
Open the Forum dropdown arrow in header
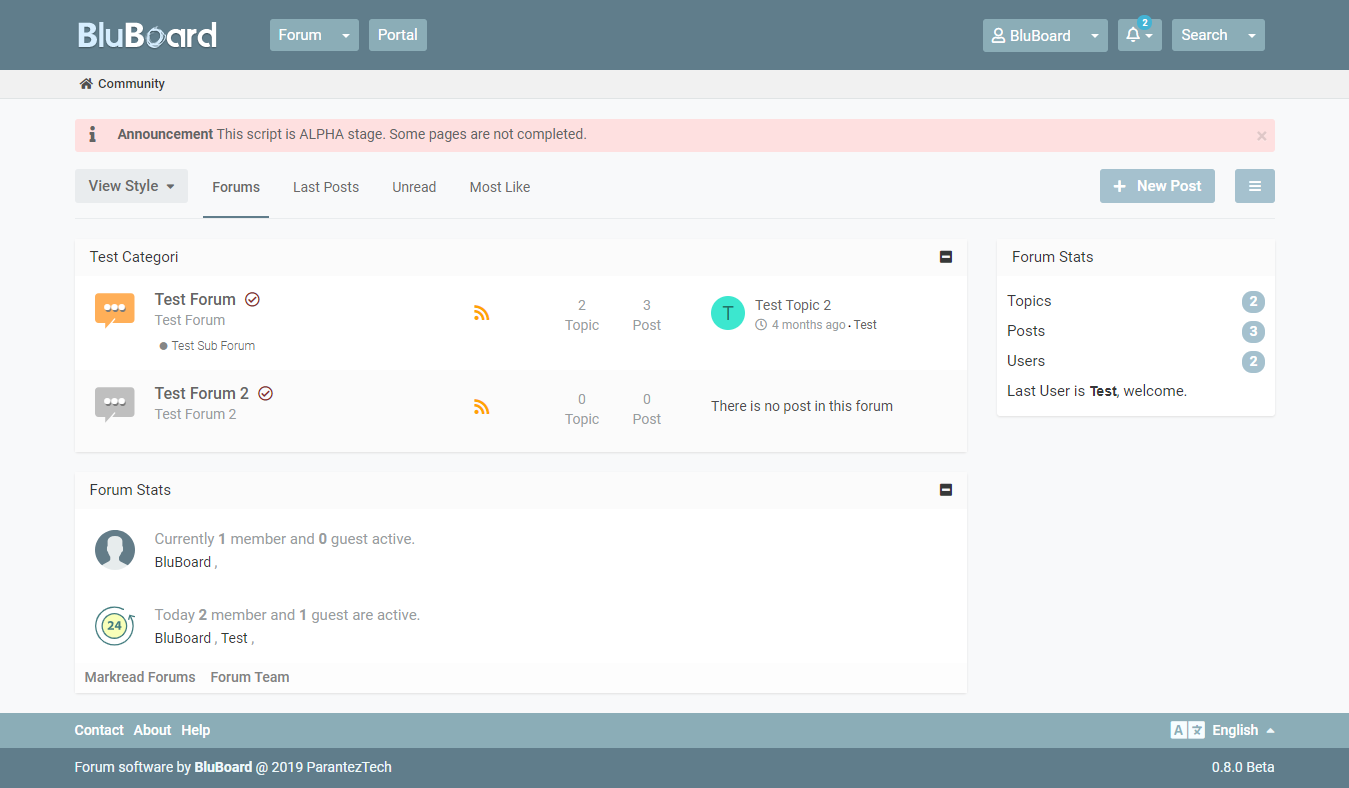[346, 35]
